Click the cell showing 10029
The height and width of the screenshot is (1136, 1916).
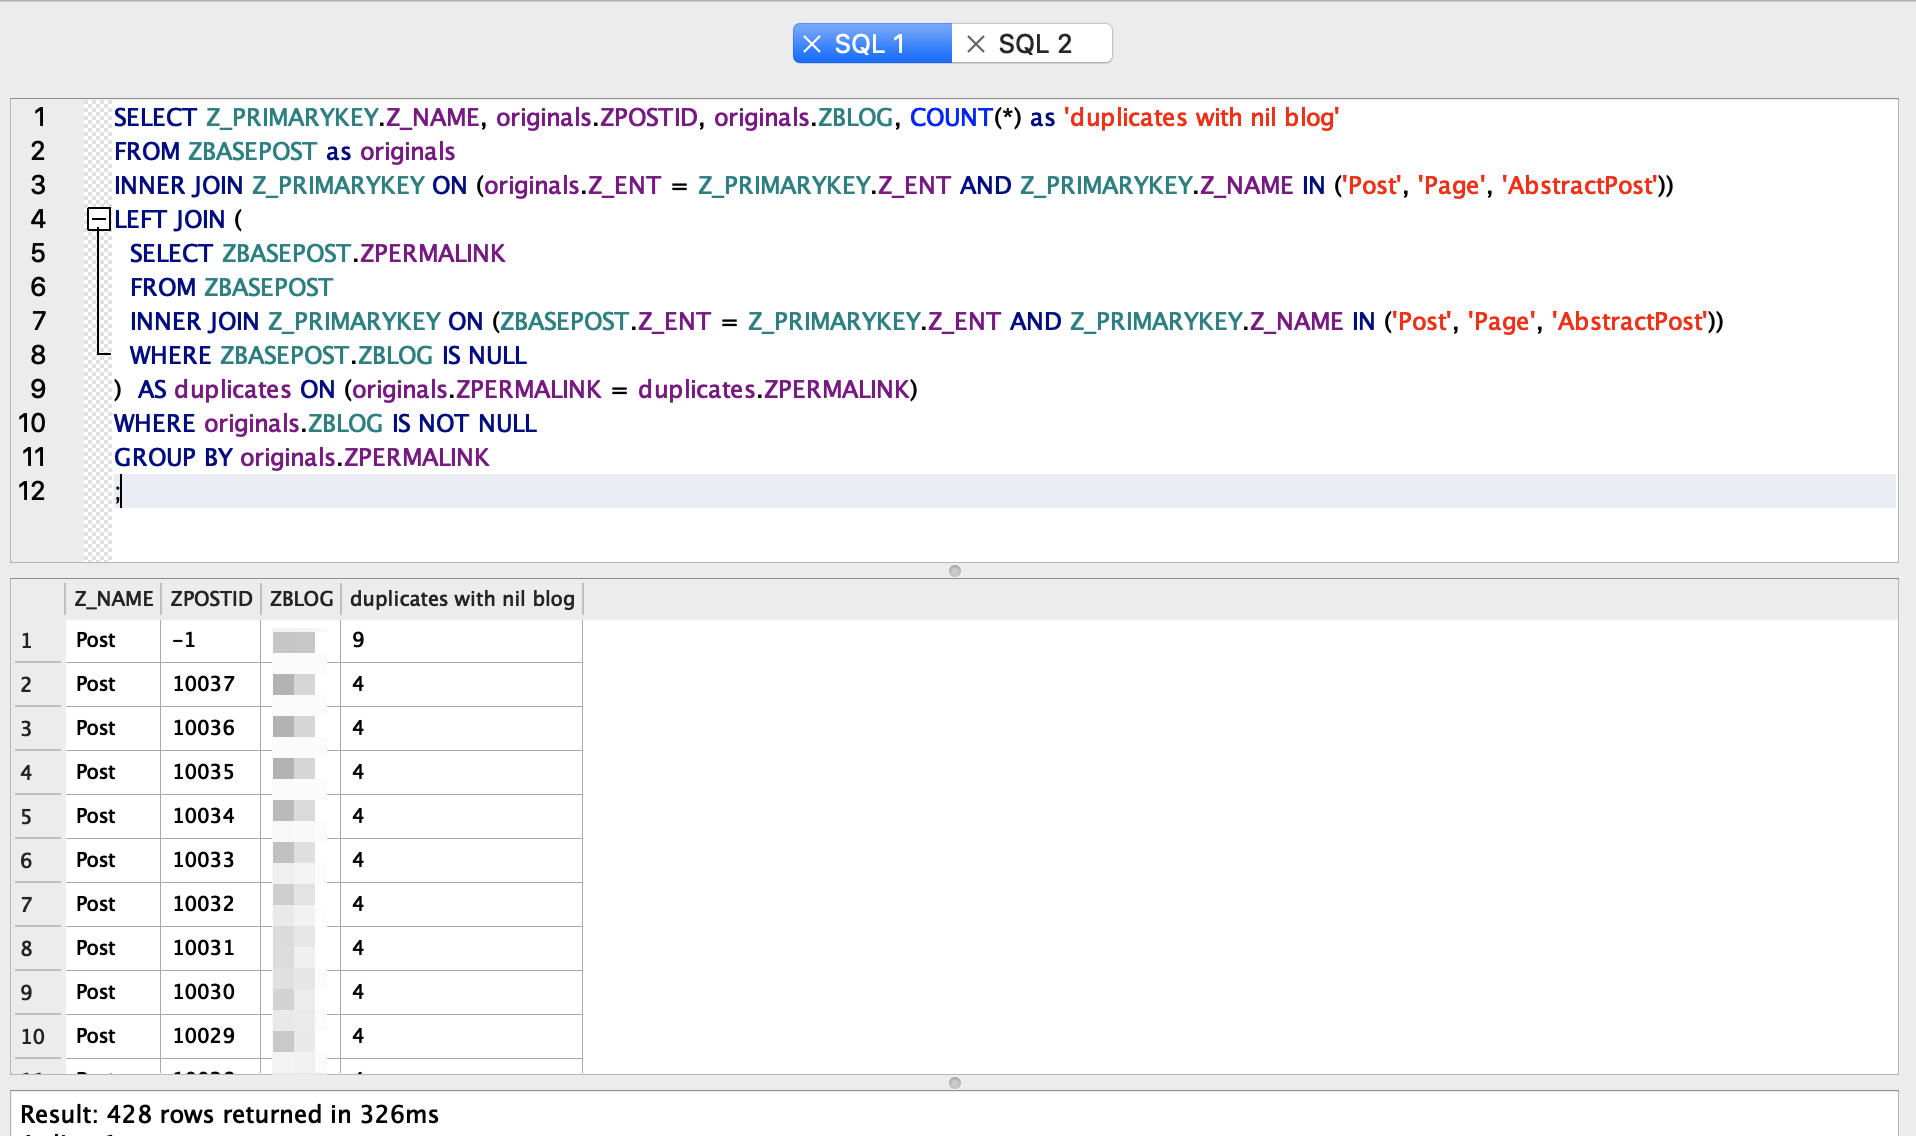210,1036
